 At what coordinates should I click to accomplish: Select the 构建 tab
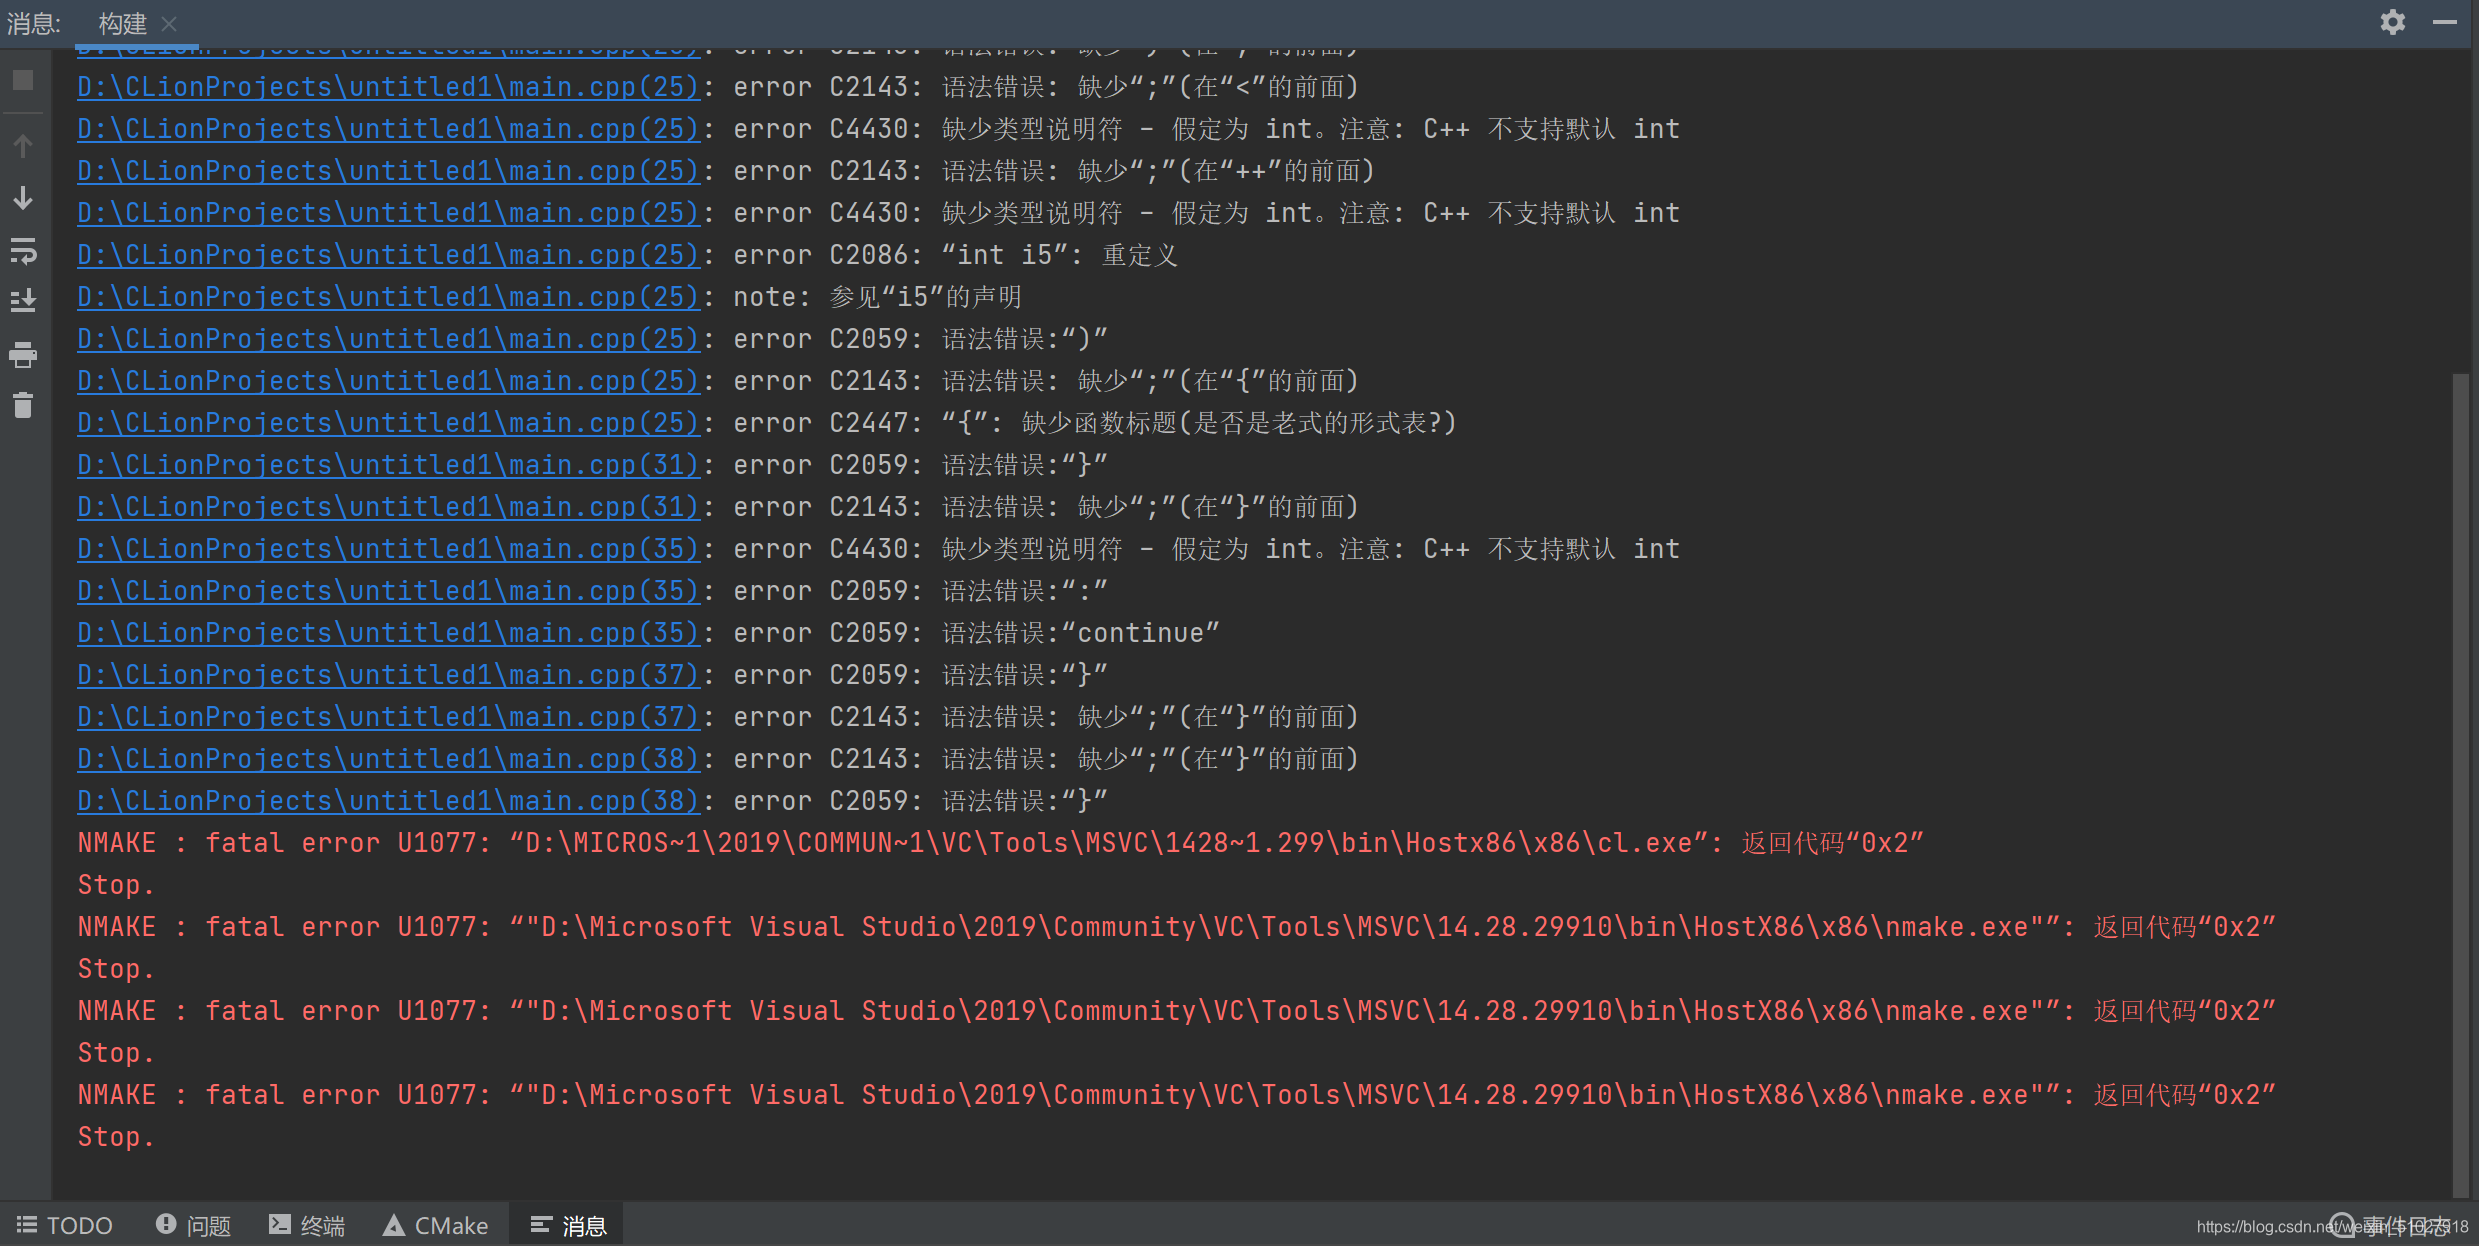pos(121,23)
